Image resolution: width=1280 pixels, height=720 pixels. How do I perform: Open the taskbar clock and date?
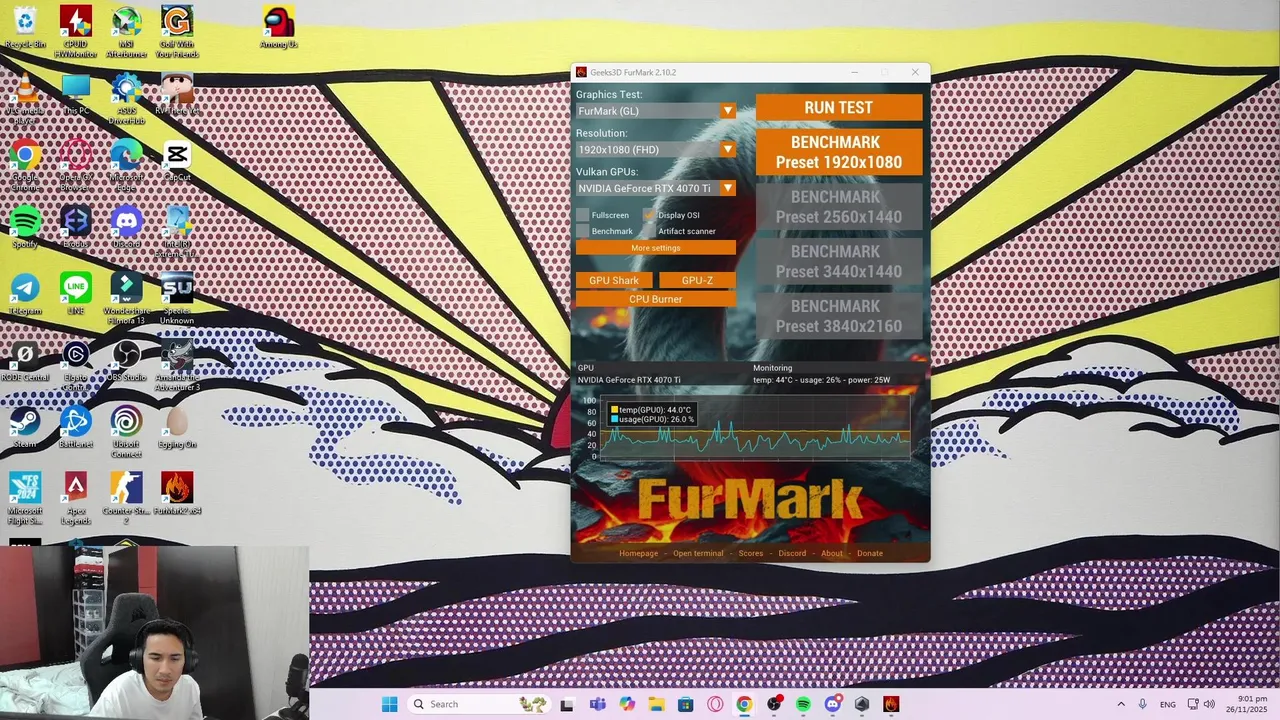pyautogui.click(x=1252, y=704)
